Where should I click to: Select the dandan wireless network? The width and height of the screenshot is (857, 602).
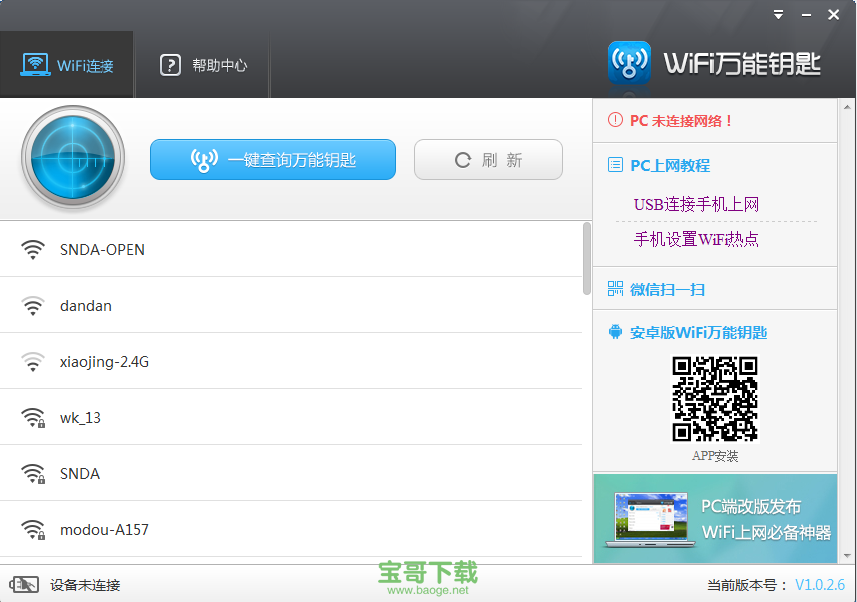[x=86, y=305]
